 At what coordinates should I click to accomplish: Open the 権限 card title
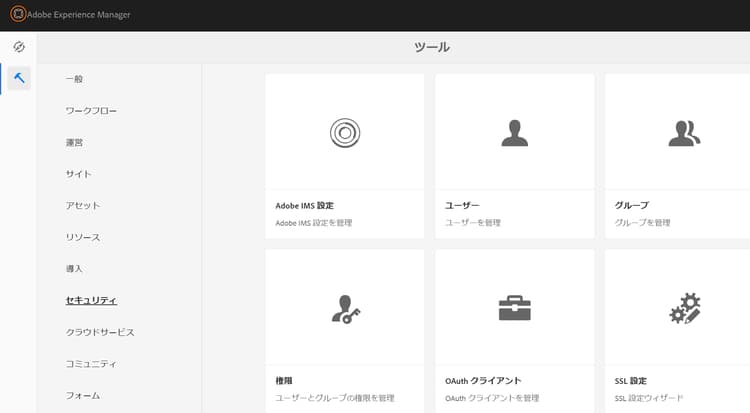[284, 380]
